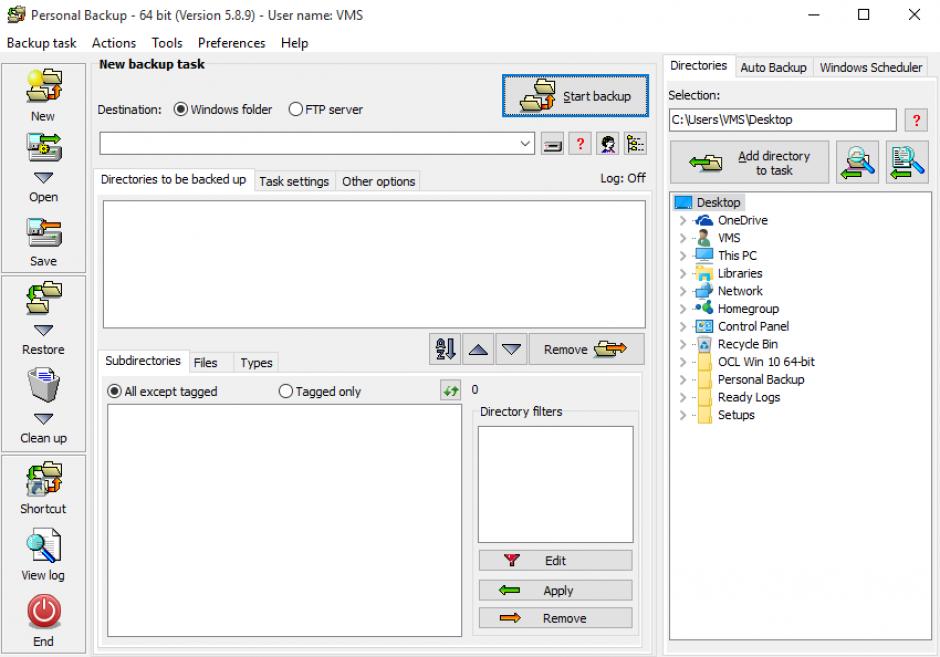Click the Shortcut icon in sidebar
The width and height of the screenshot is (940, 657).
tap(44, 478)
